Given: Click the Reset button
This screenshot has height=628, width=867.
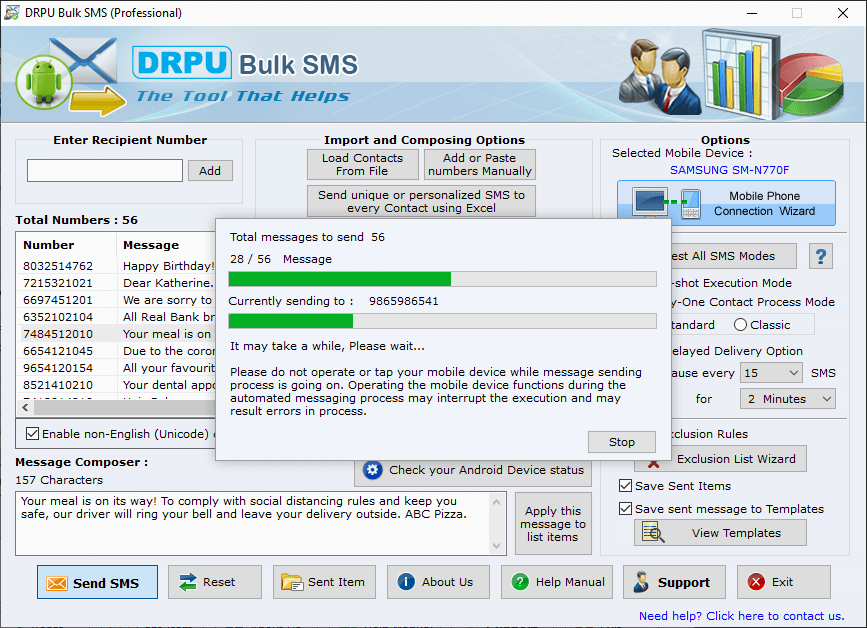Looking at the screenshot, I should (215, 582).
